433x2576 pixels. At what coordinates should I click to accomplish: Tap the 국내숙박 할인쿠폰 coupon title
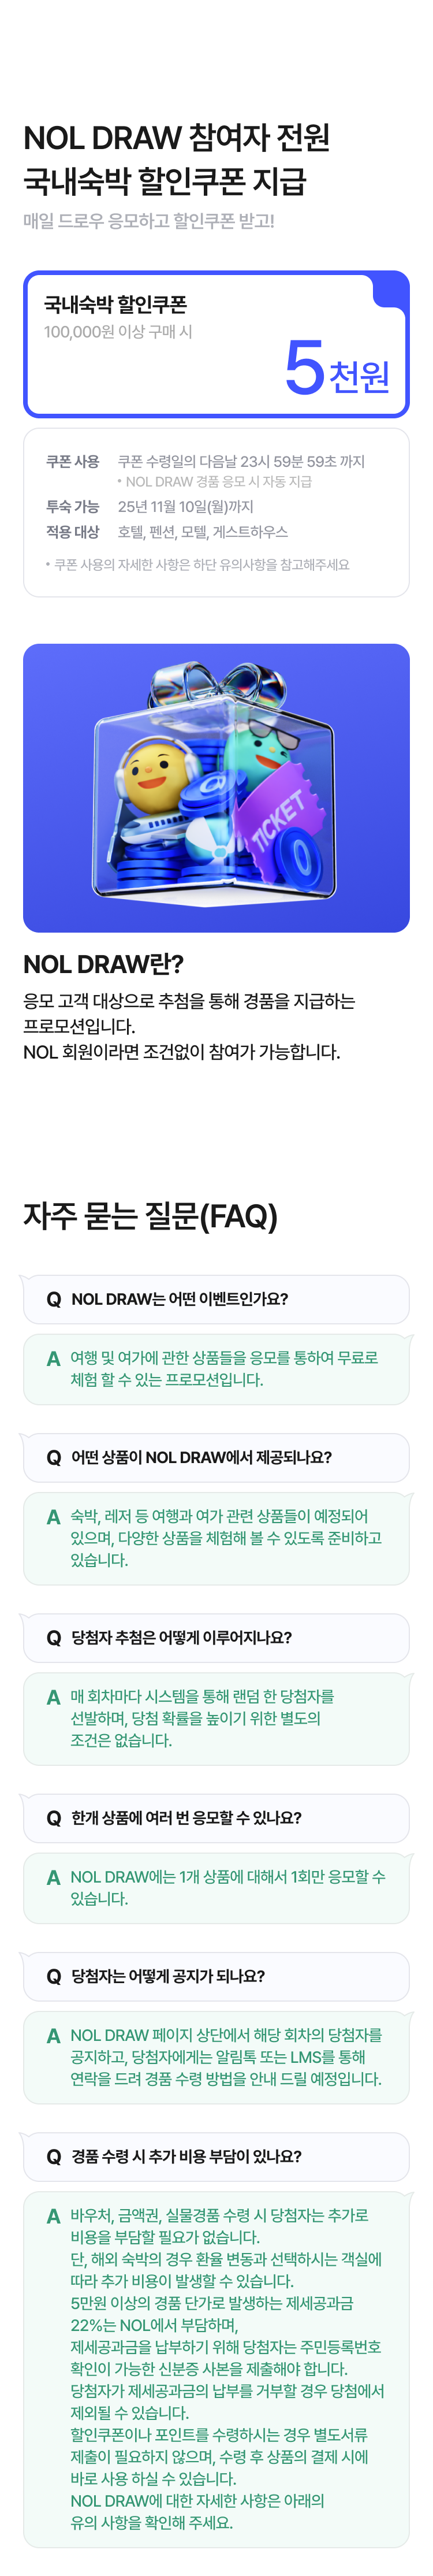click(x=115, y=305)
